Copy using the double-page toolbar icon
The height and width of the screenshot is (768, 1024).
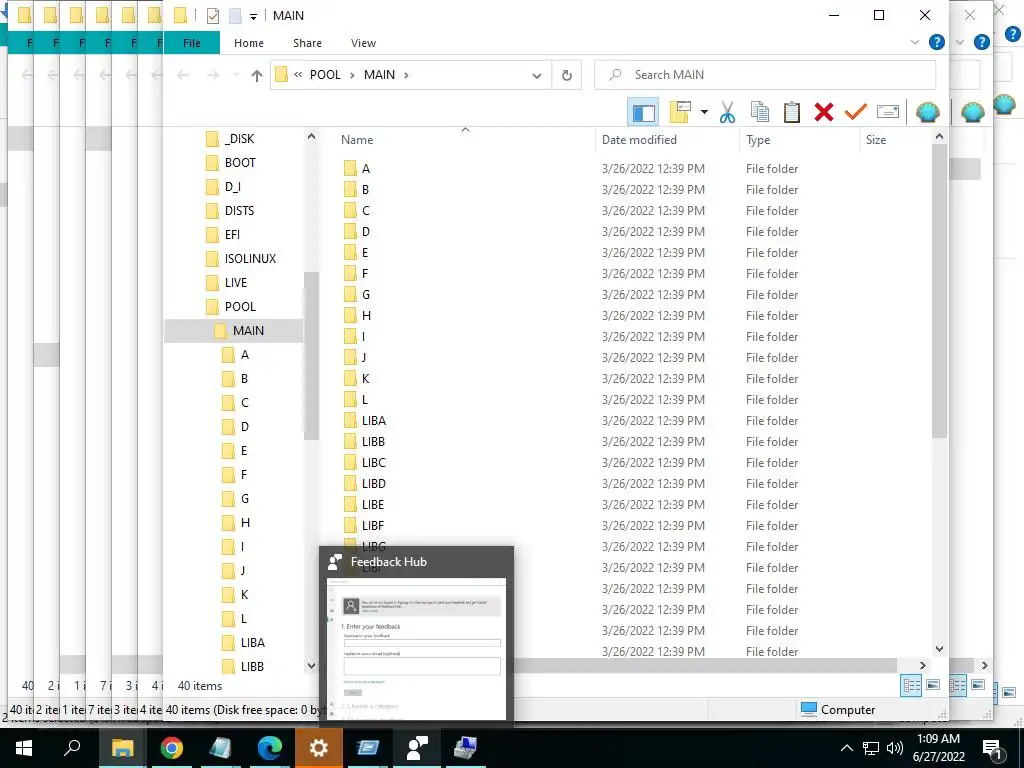tap(760, 112)
